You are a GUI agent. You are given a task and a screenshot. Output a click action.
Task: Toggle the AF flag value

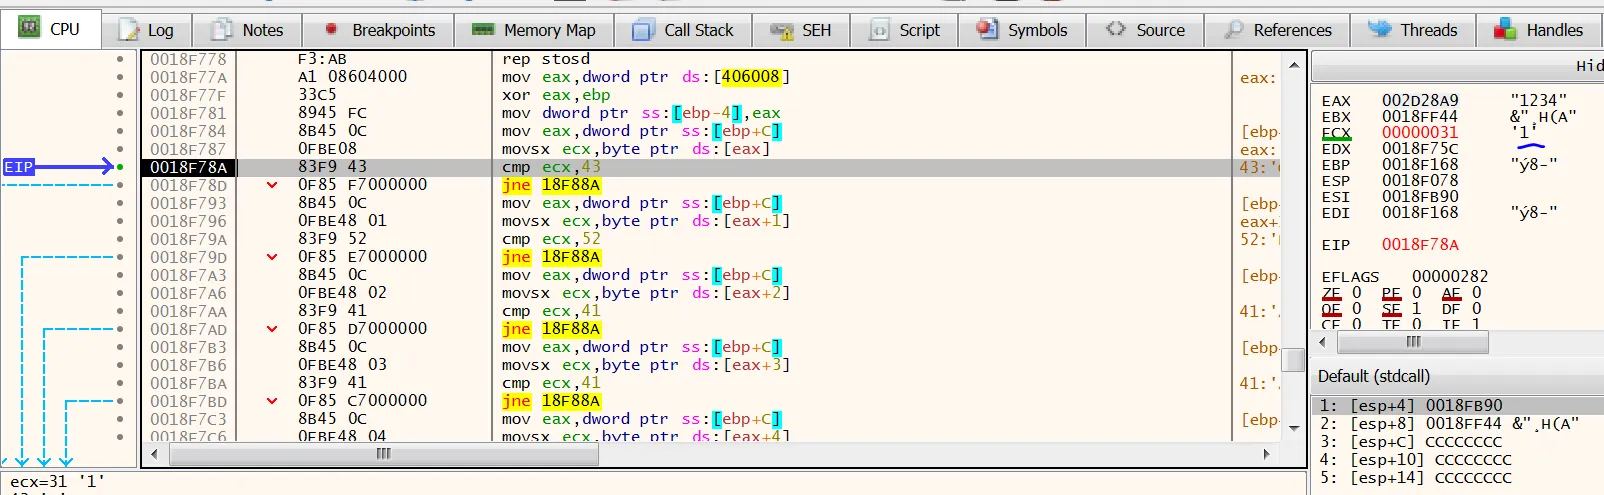(x=1477, y=293)
